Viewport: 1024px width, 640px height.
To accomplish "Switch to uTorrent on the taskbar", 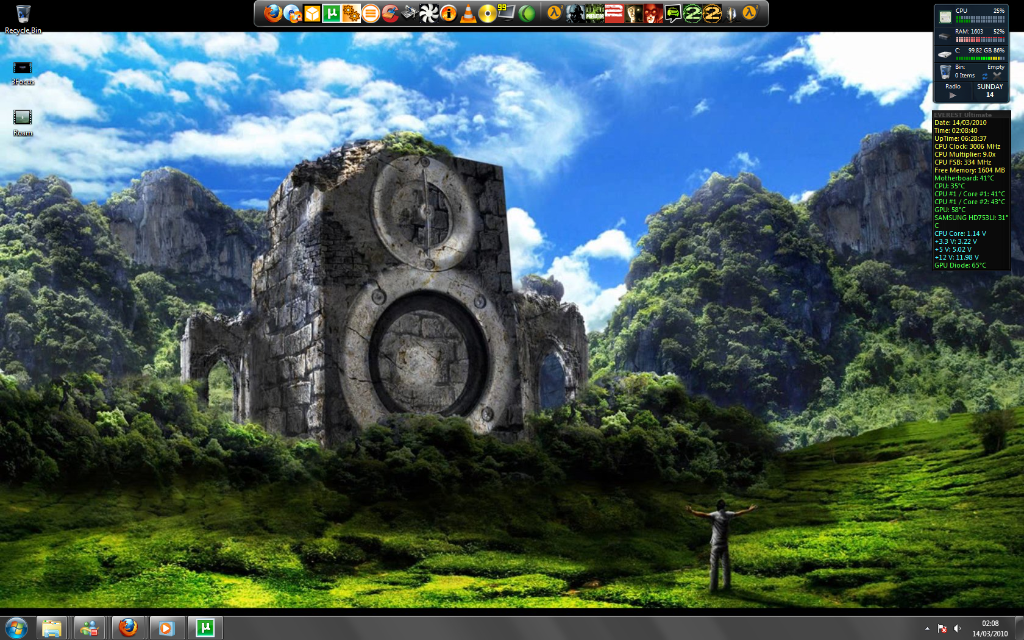I will pyautogui.click(x=205, y=628).
